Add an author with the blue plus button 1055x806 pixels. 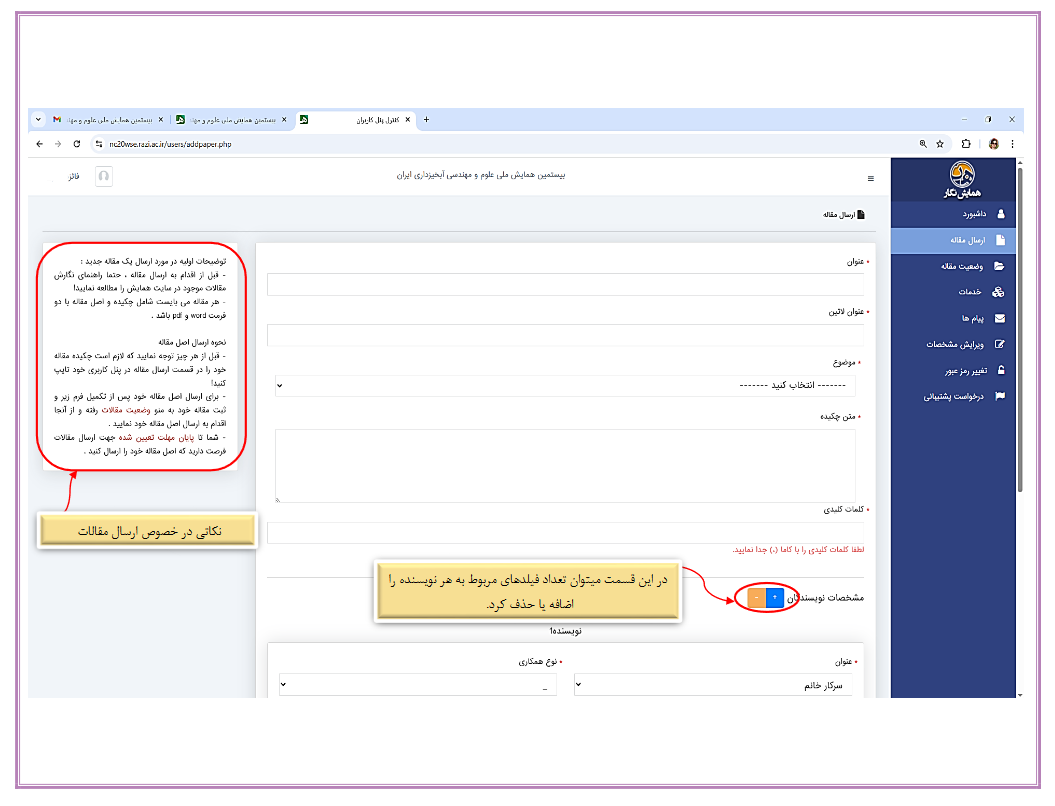[775, 597]
